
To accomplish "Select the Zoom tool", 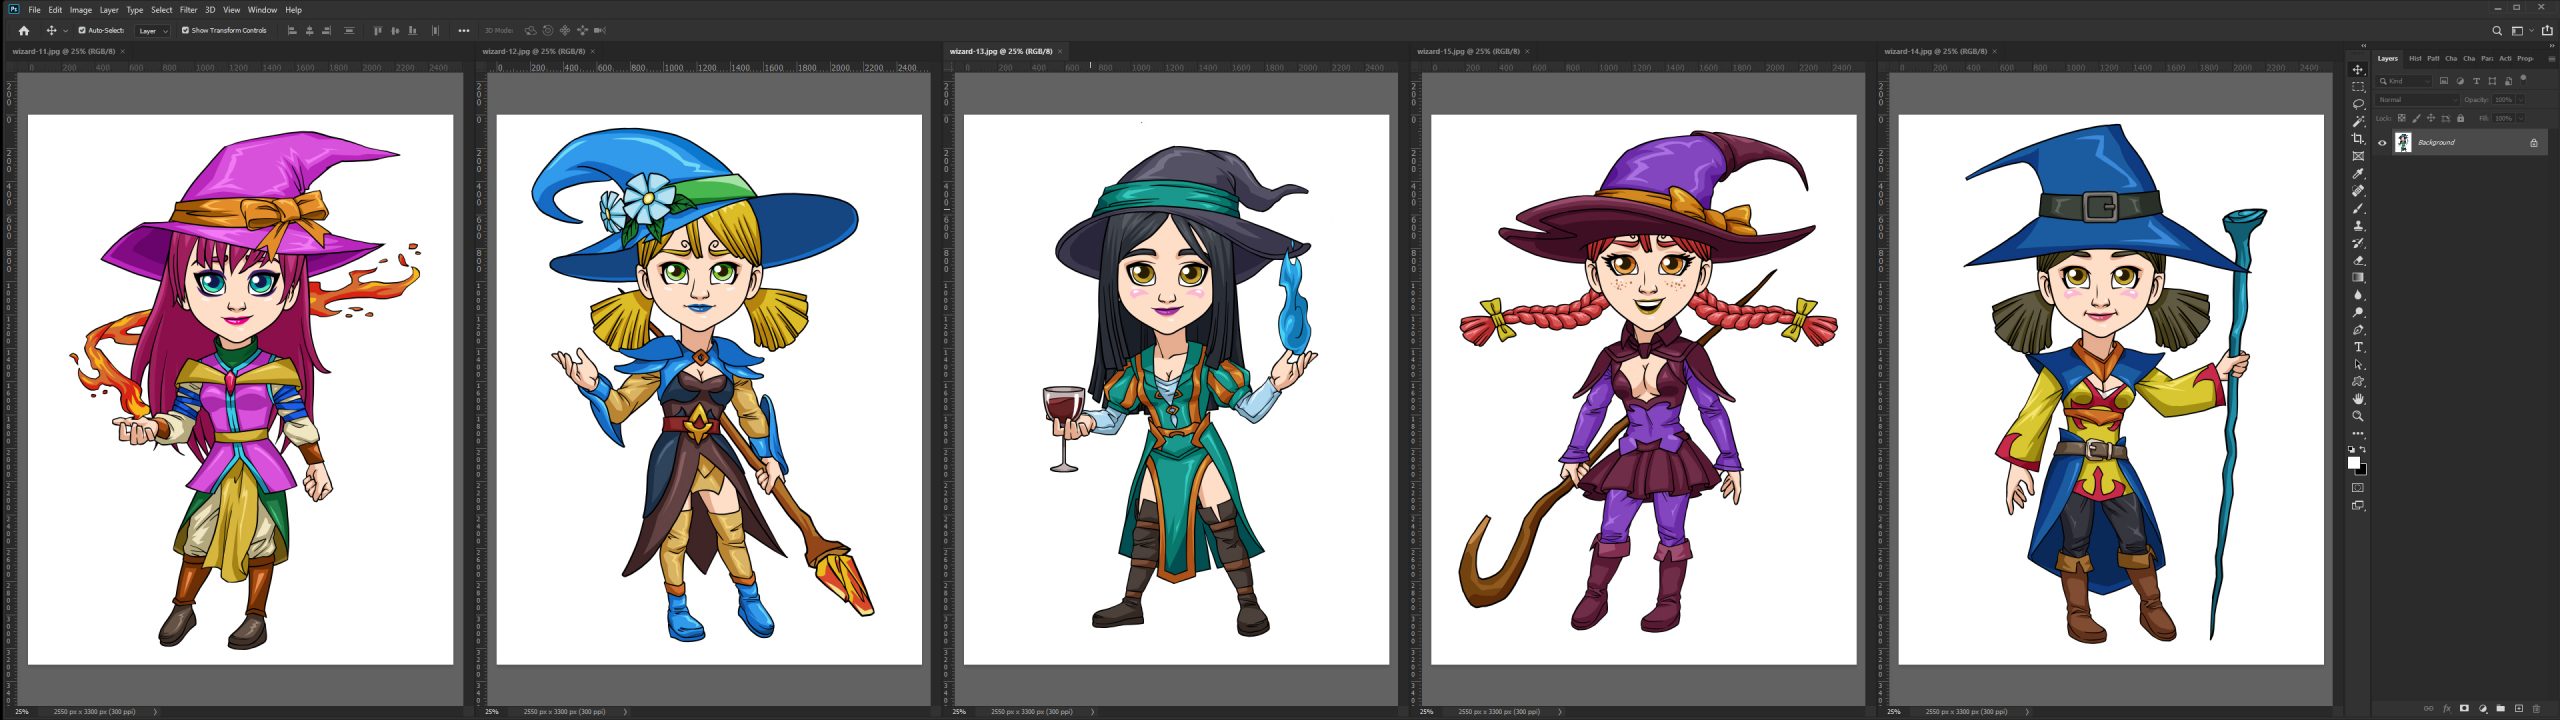I will (2358, 416).
